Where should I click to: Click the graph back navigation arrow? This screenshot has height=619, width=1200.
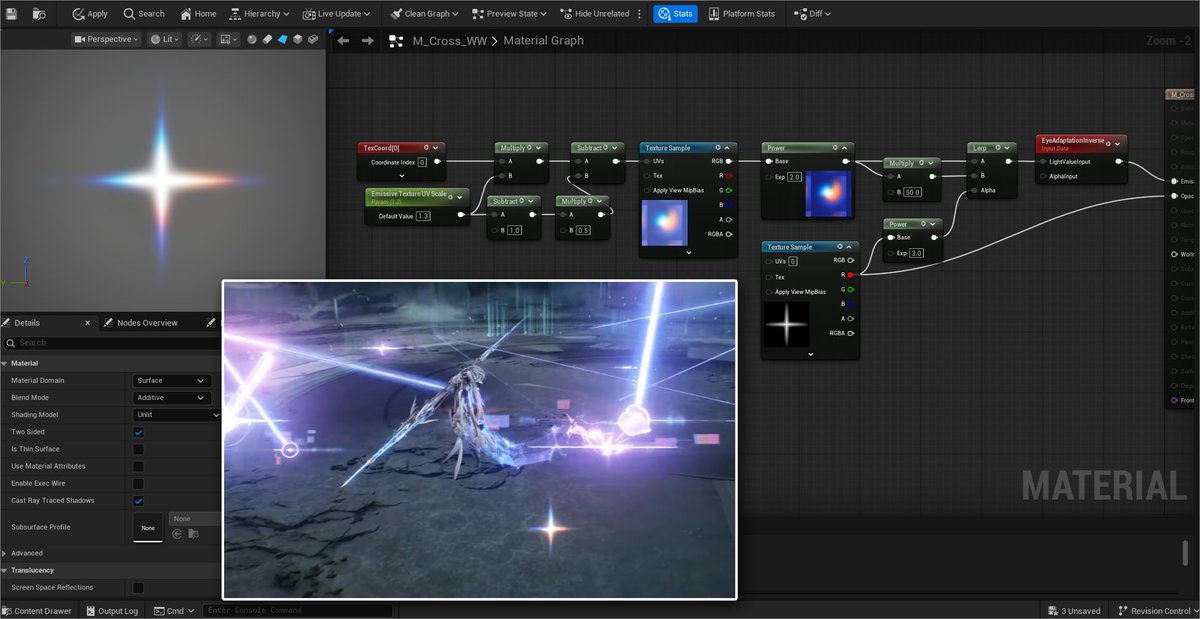pyautogui.click(x=343, y=41)
